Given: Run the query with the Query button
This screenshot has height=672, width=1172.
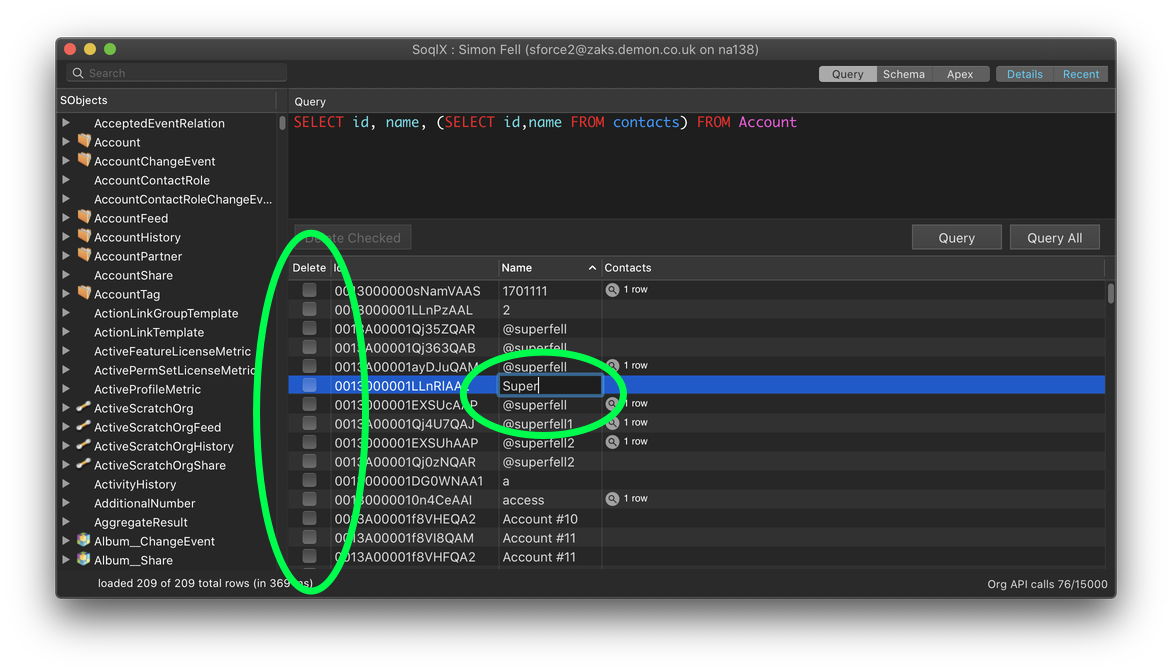Looking at the screenshot, I should pyautogui.click(x=957, y=238).
